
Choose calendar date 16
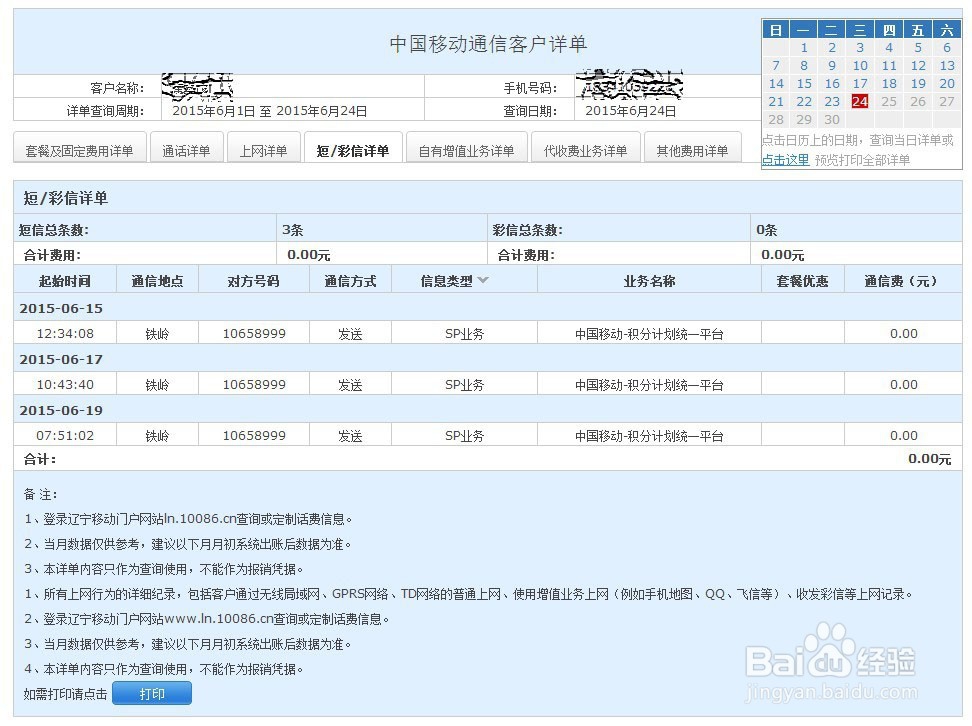pyautogui.click(x=832, y=84)
